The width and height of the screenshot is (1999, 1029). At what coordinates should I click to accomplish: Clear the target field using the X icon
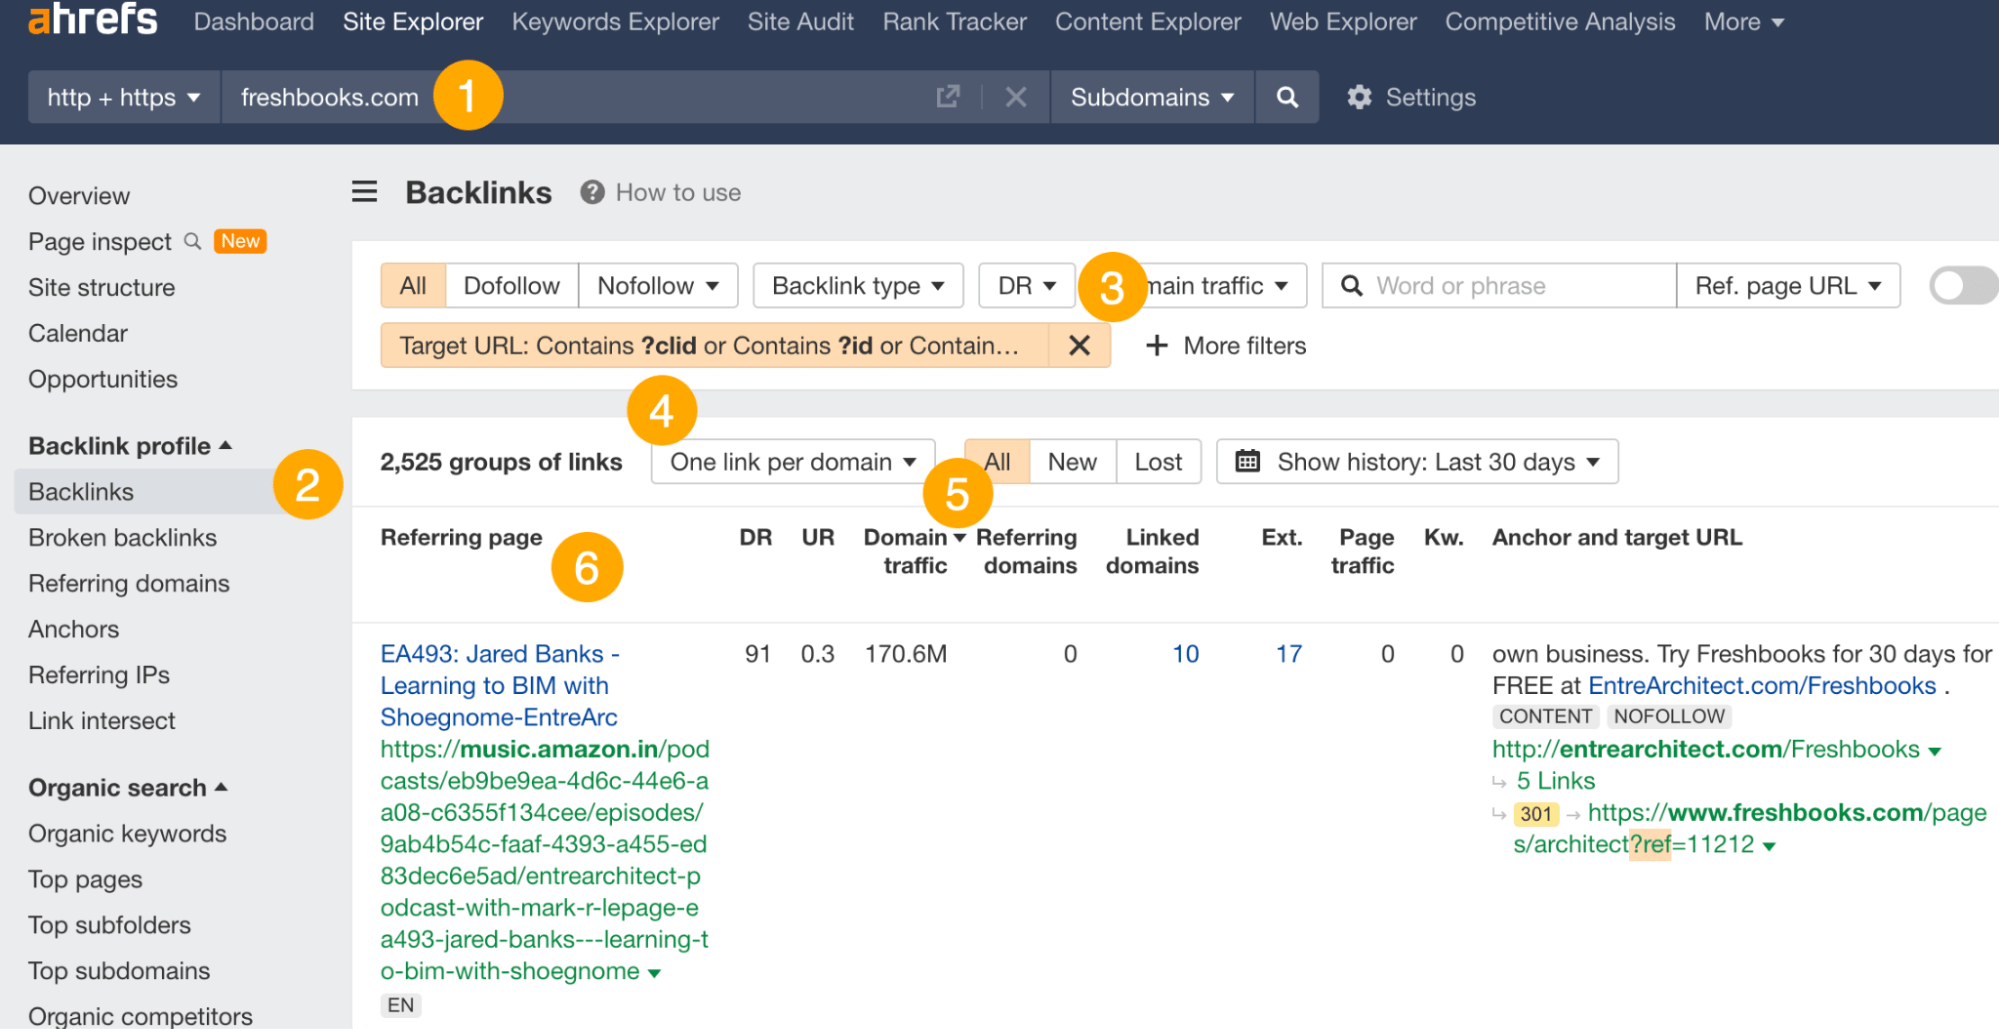click(1015, 97)
